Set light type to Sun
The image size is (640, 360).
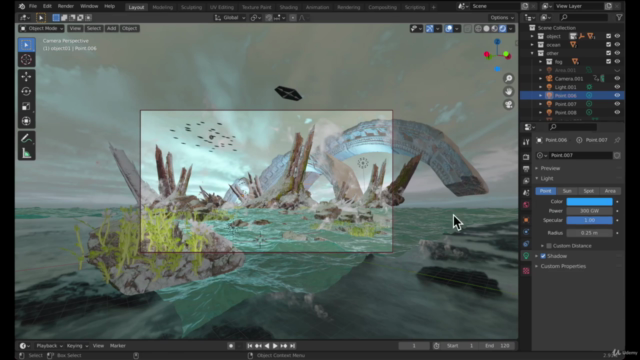pos(567,191)
